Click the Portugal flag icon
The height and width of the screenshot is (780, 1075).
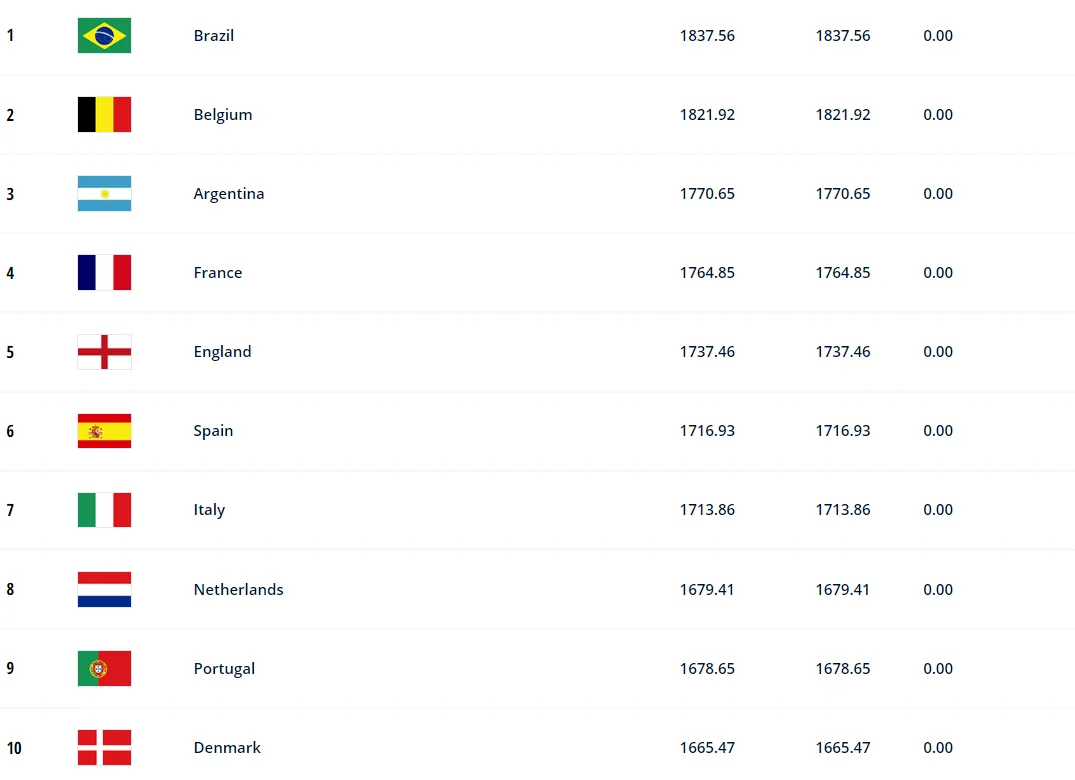coord(104,669)
